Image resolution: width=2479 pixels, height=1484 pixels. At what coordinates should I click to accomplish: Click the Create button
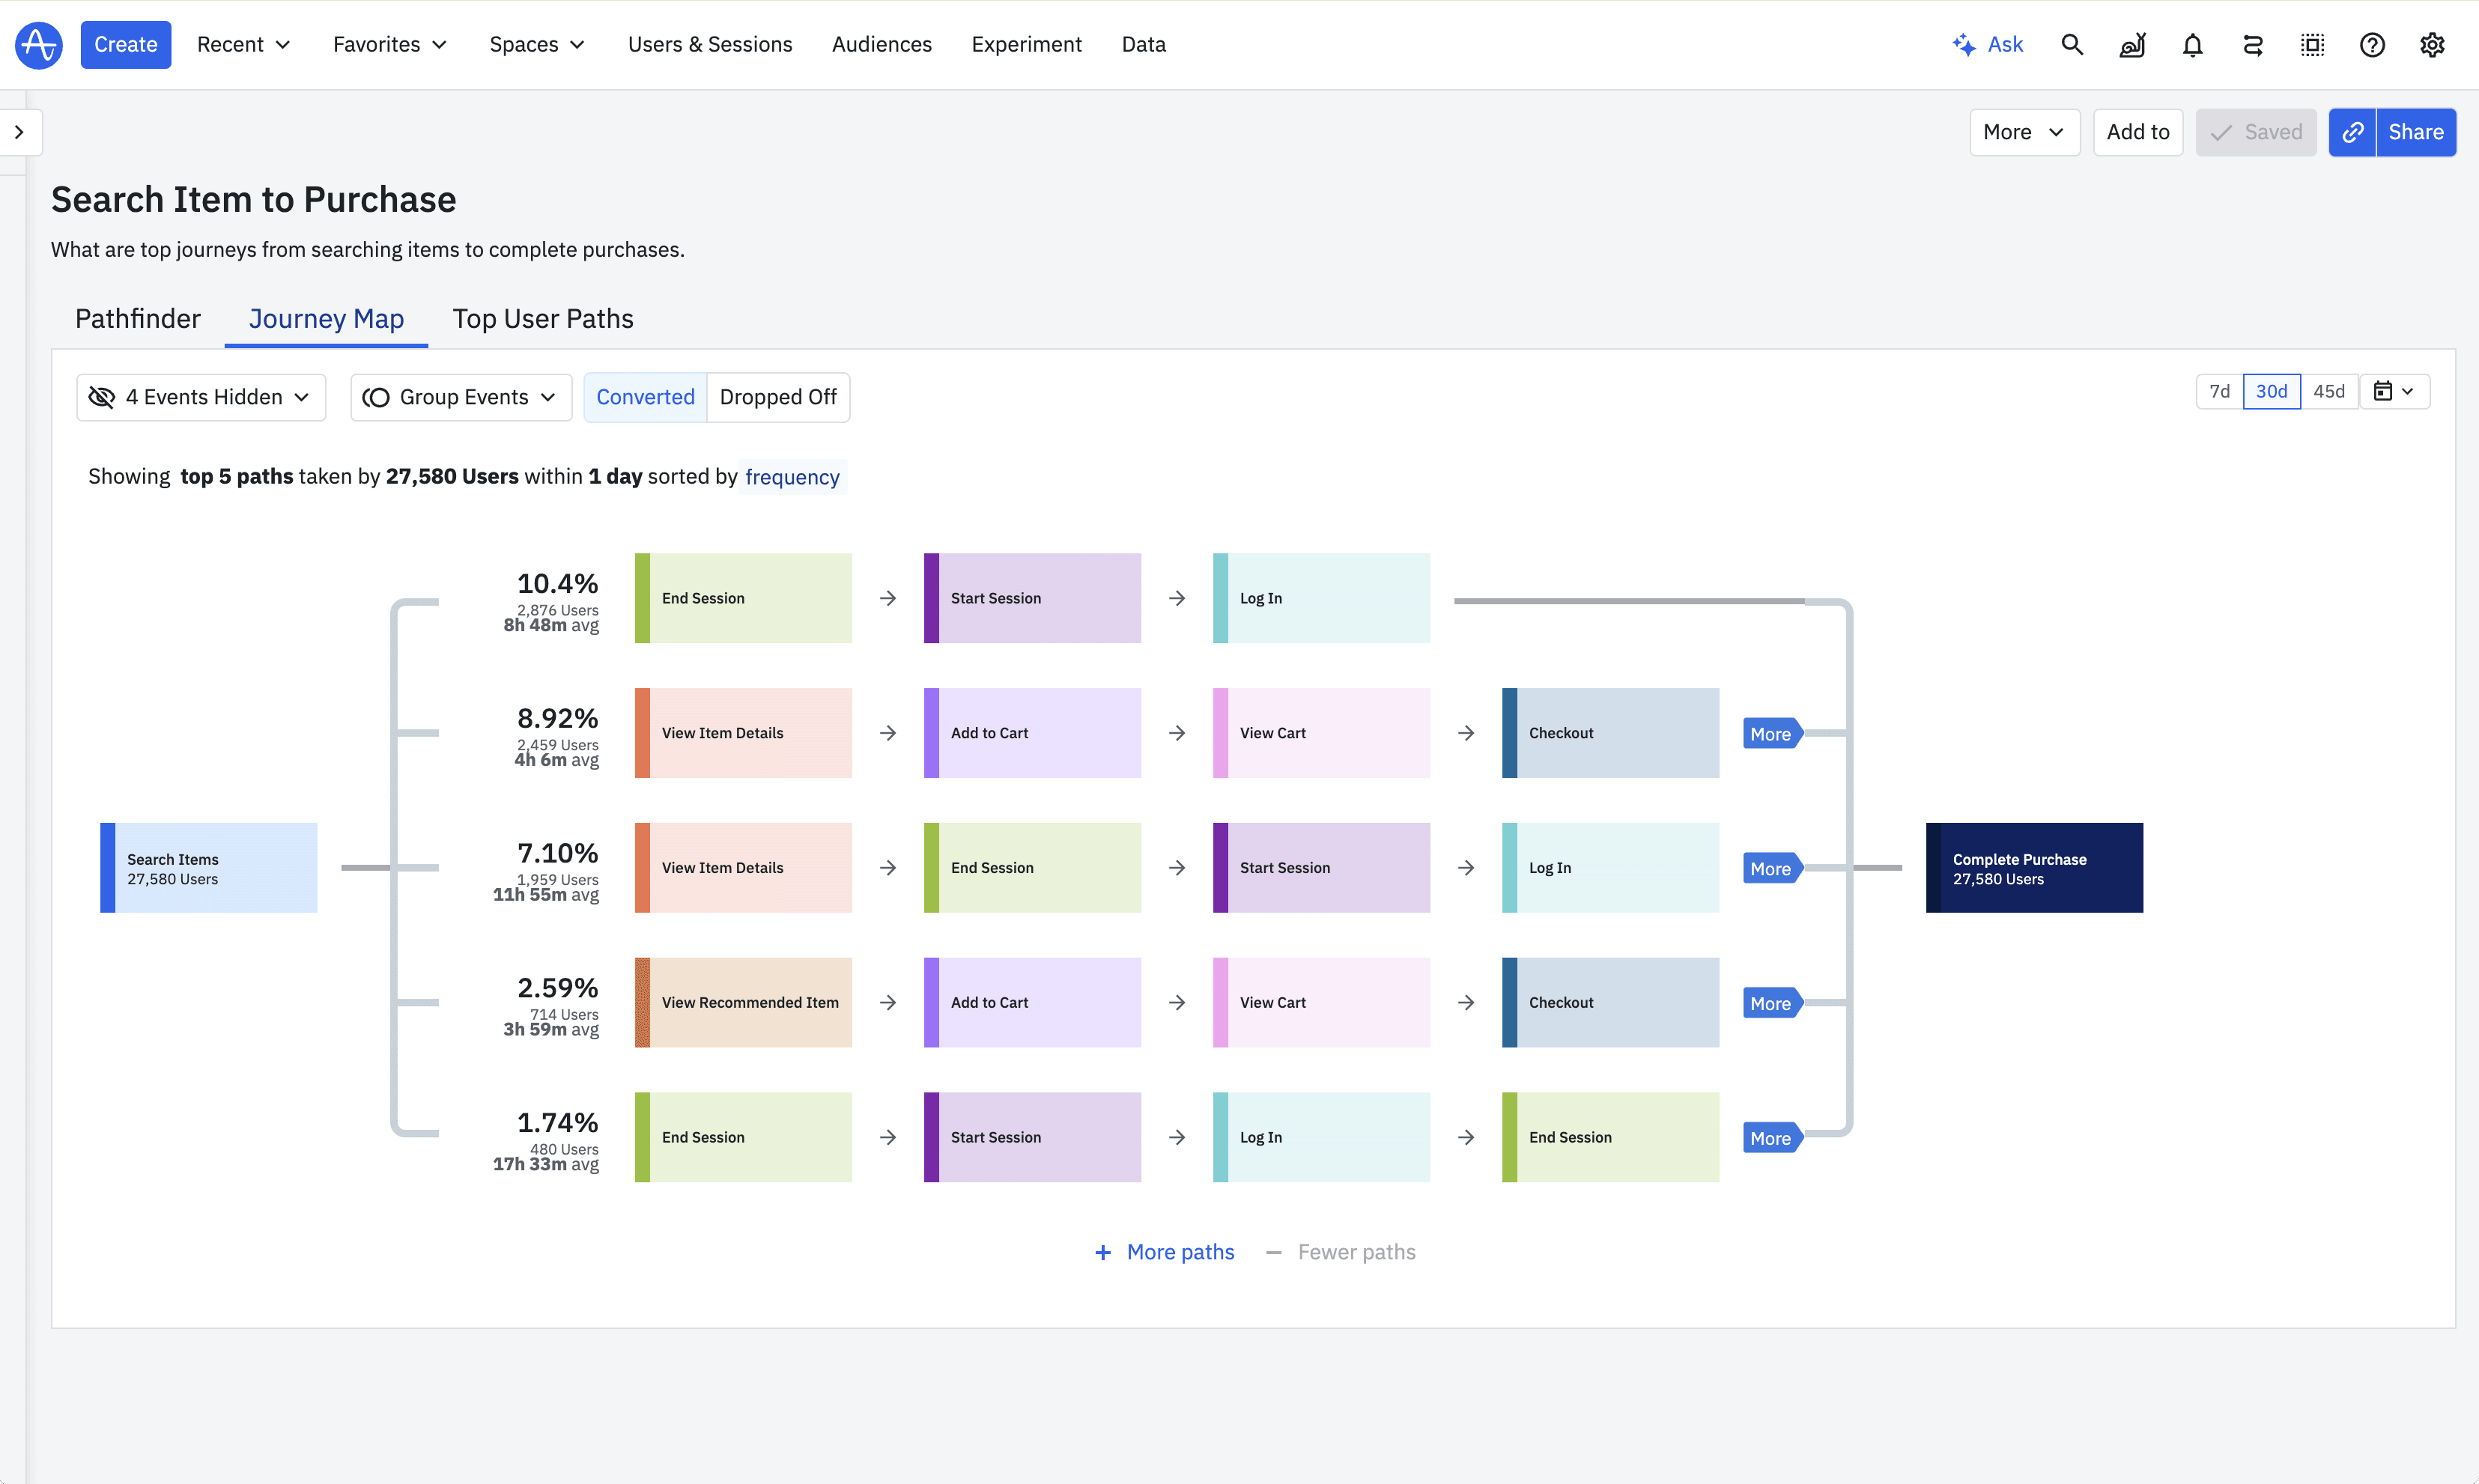[126, 45]
